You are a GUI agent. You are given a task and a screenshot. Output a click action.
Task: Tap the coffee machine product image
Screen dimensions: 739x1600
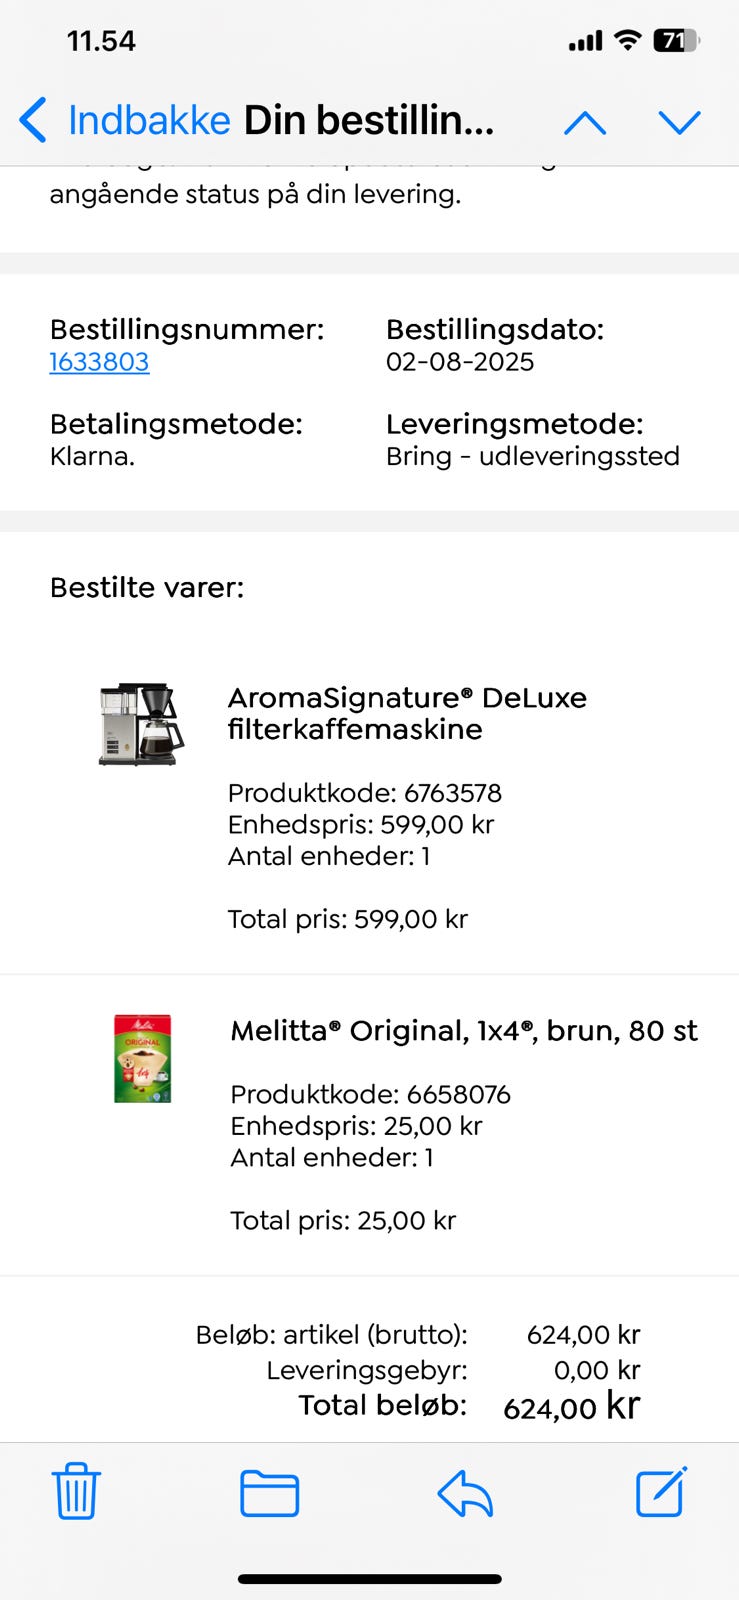coord(141,725)
